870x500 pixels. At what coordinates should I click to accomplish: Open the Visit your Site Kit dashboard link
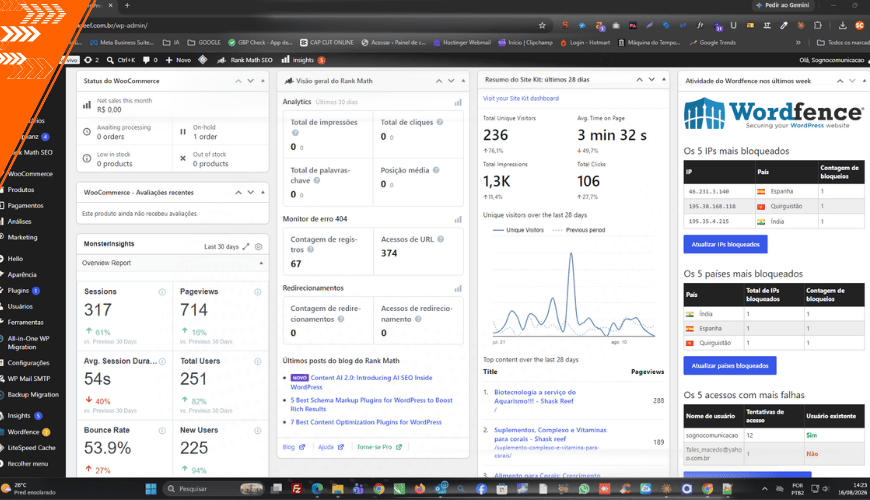[x=520, y=99]
